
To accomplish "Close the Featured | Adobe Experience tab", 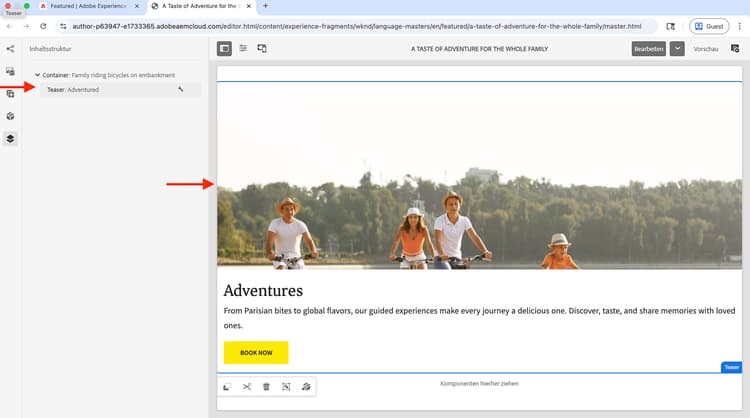I will (137, 6).
